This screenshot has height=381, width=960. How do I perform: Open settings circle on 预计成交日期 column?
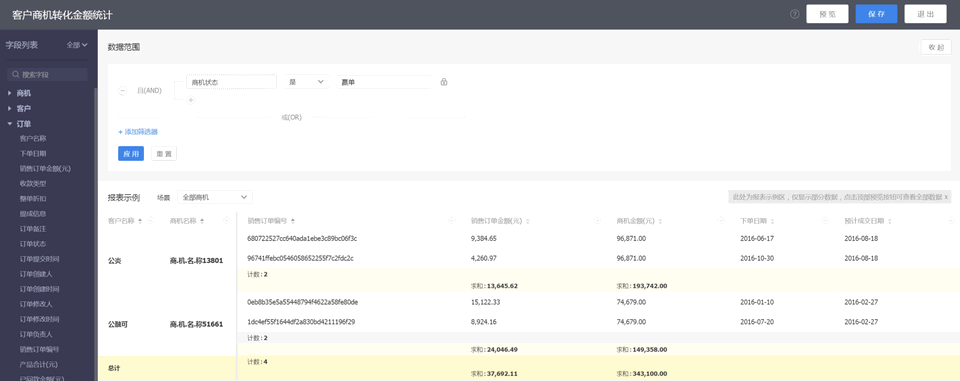[950, 221]
